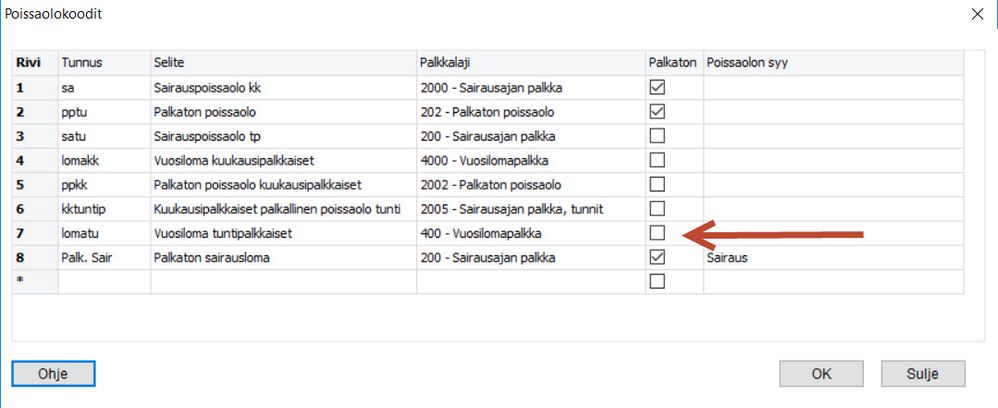Tick Palkaton checkbox for lomakk row
Viewport: 998px width, 408px height.
657,159
